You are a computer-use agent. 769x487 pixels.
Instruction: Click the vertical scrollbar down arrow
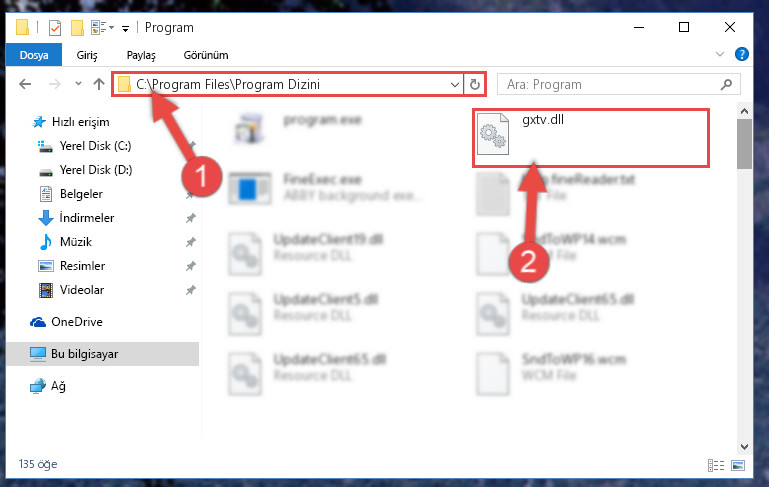(744, 447)
